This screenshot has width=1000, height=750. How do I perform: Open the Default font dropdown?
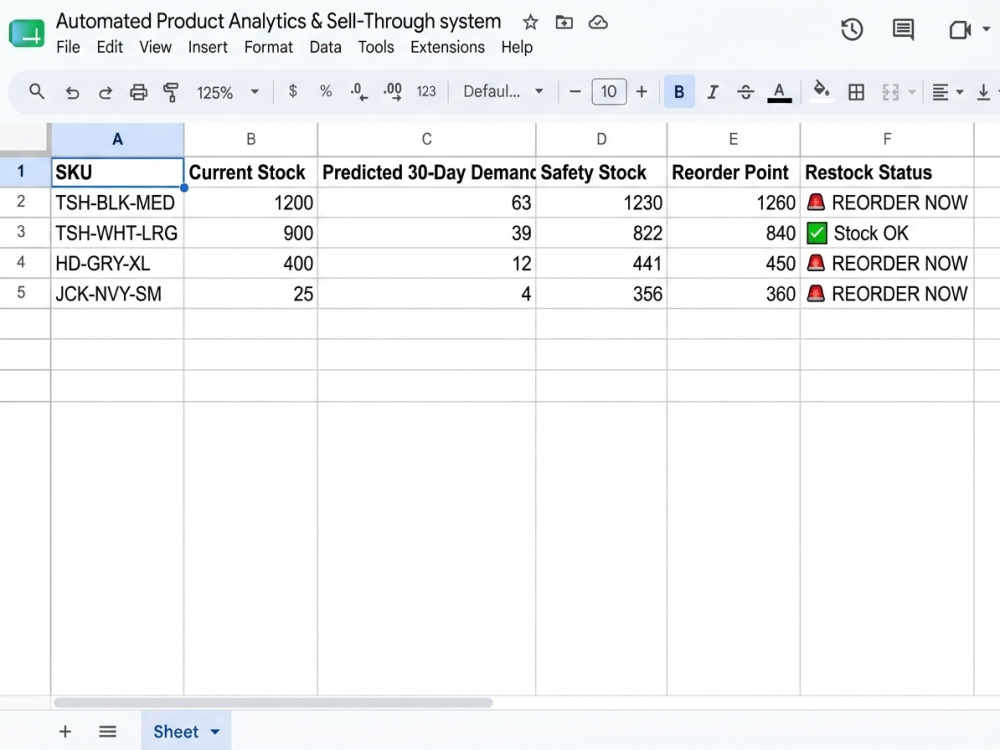click(503, 92)
